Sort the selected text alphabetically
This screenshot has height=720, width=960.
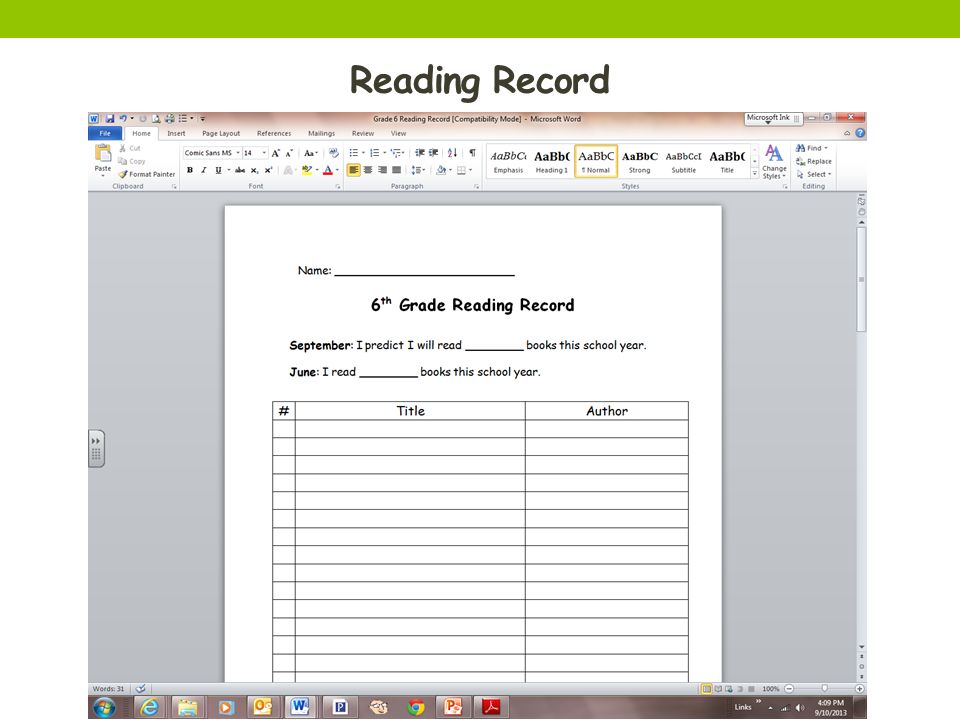[x=452, y=153]
